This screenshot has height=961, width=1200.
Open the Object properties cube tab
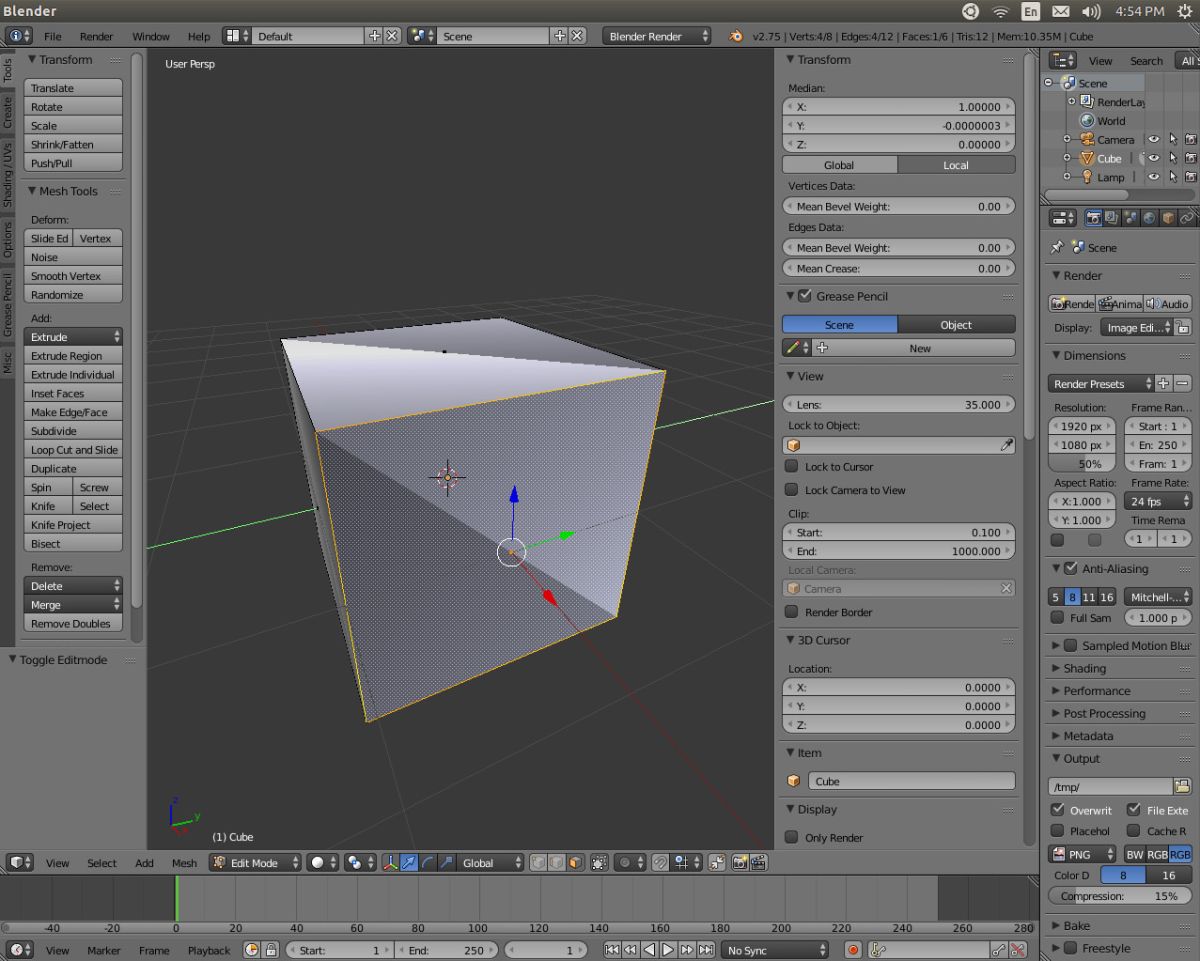1168,217
